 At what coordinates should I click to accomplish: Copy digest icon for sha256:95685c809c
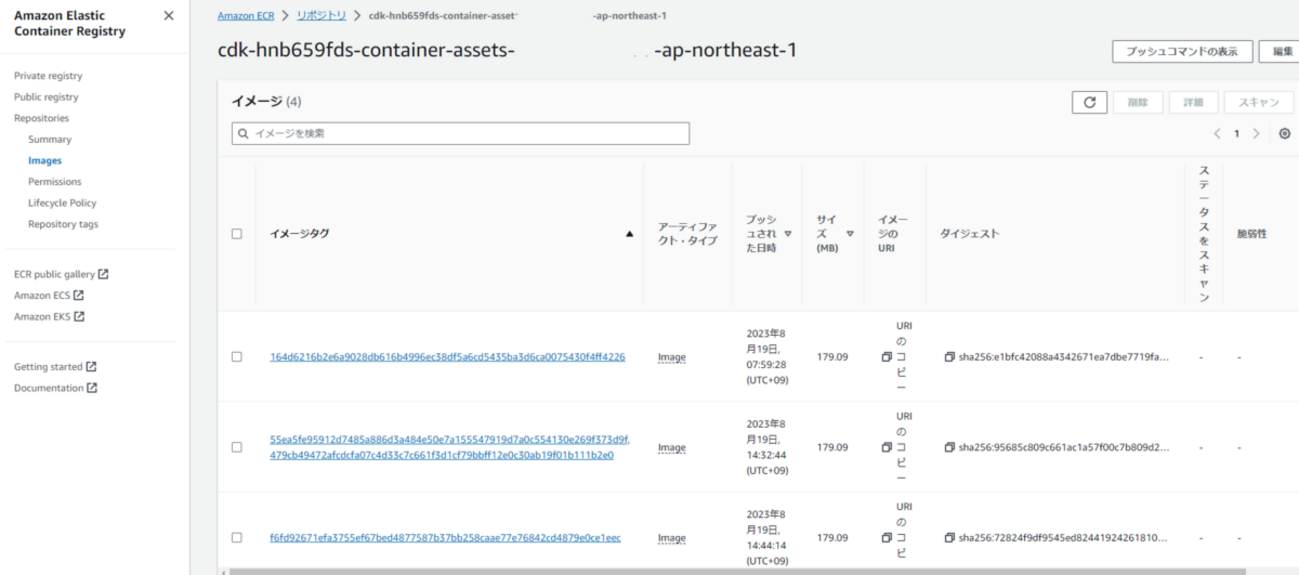coord(949,448)
